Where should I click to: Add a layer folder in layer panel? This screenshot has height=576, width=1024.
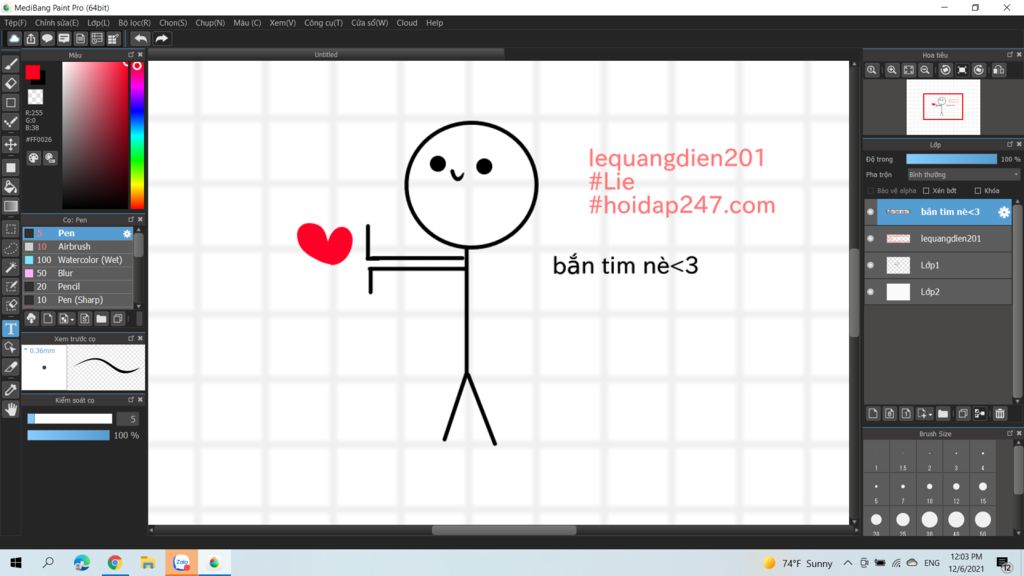tap(943, 413)
